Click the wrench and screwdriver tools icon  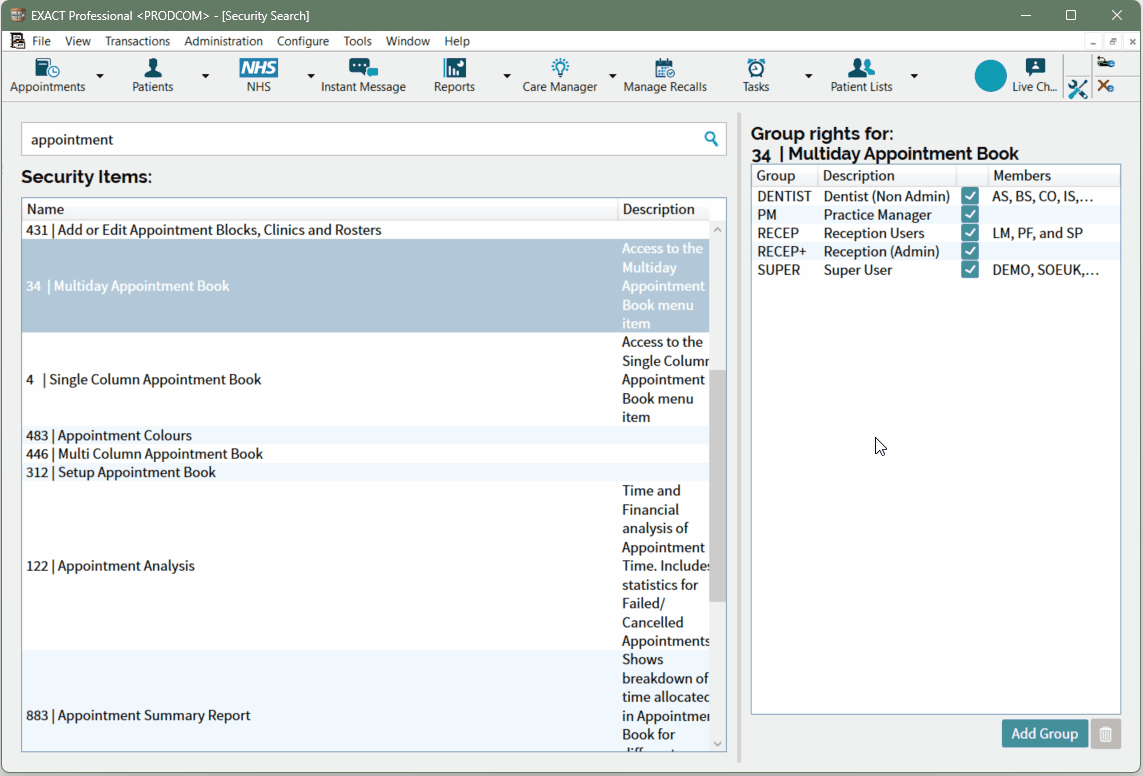pos(1077,89)
